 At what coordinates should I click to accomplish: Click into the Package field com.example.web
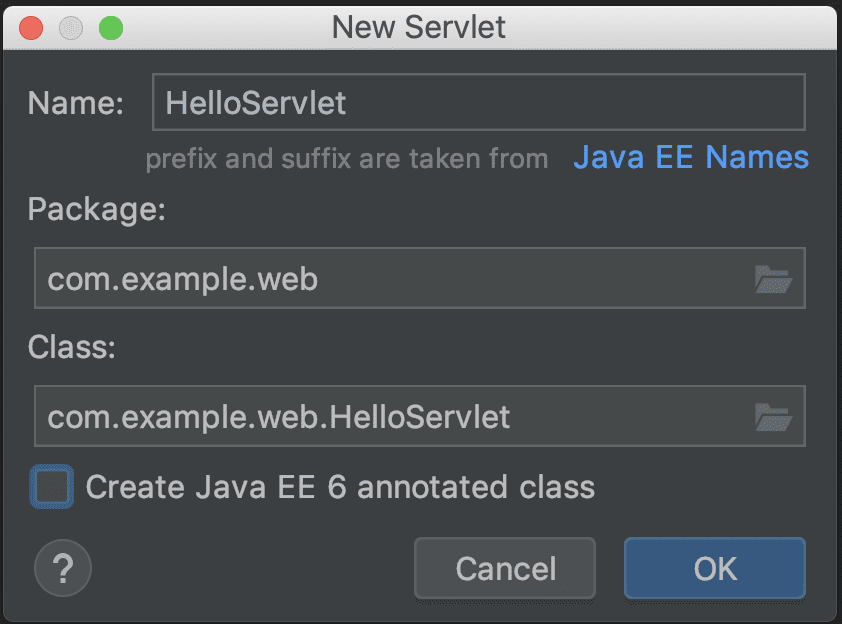click(420, 278)
